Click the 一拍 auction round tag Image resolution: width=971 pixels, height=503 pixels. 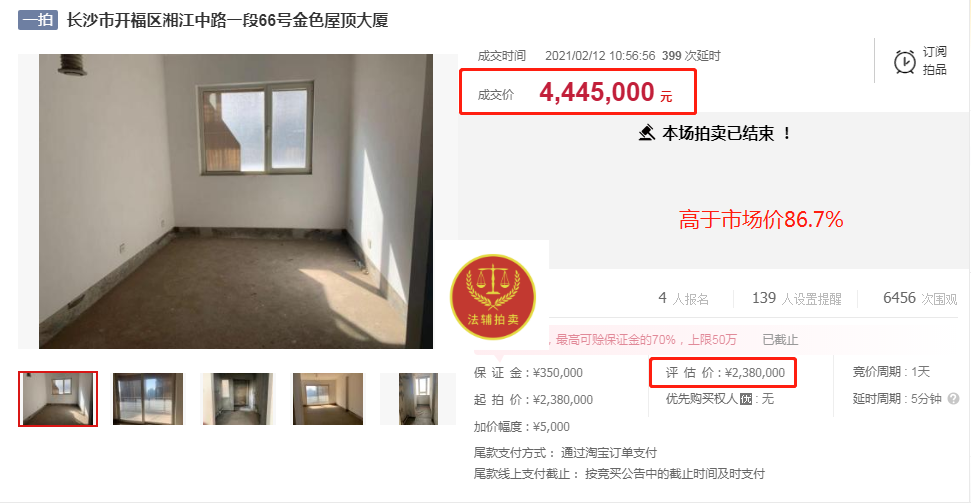click(38, 20)
